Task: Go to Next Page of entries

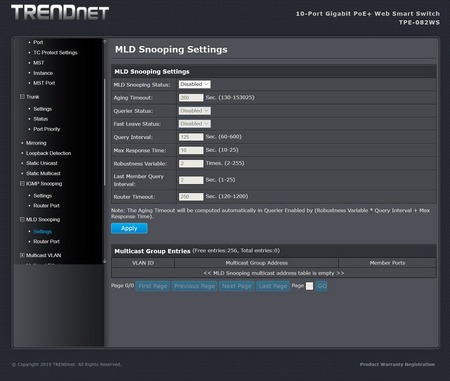Action: [237, 286]
